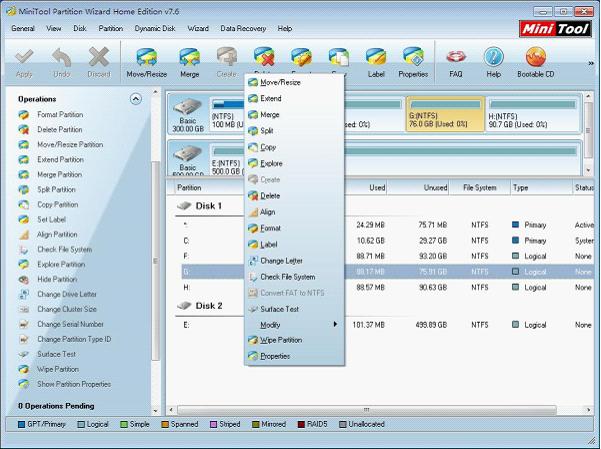
Task: Choose Wipe Partition in the context menu
Action: pyautogui.click(x=294, y=340)
